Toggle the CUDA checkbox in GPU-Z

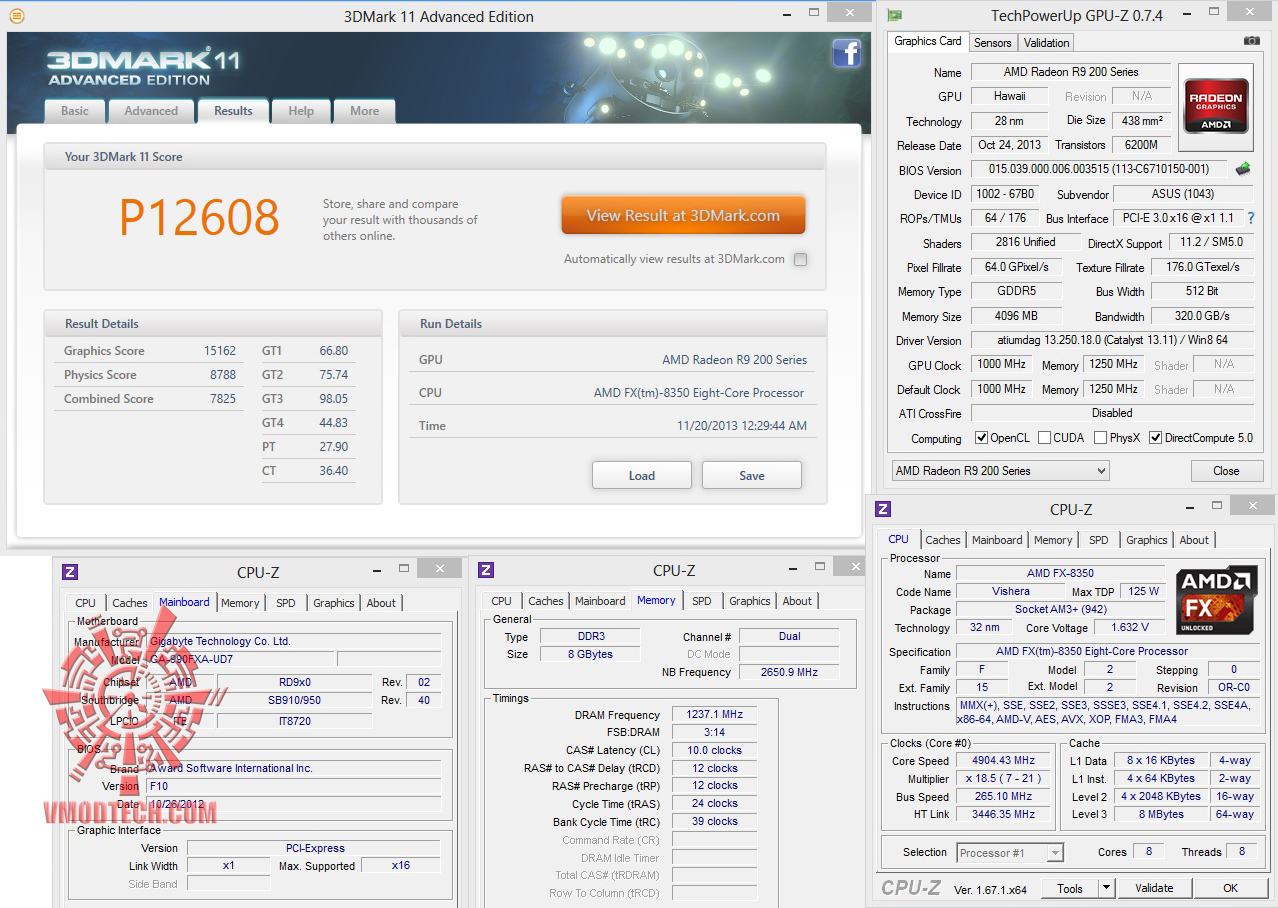(x=1044, y=438)
